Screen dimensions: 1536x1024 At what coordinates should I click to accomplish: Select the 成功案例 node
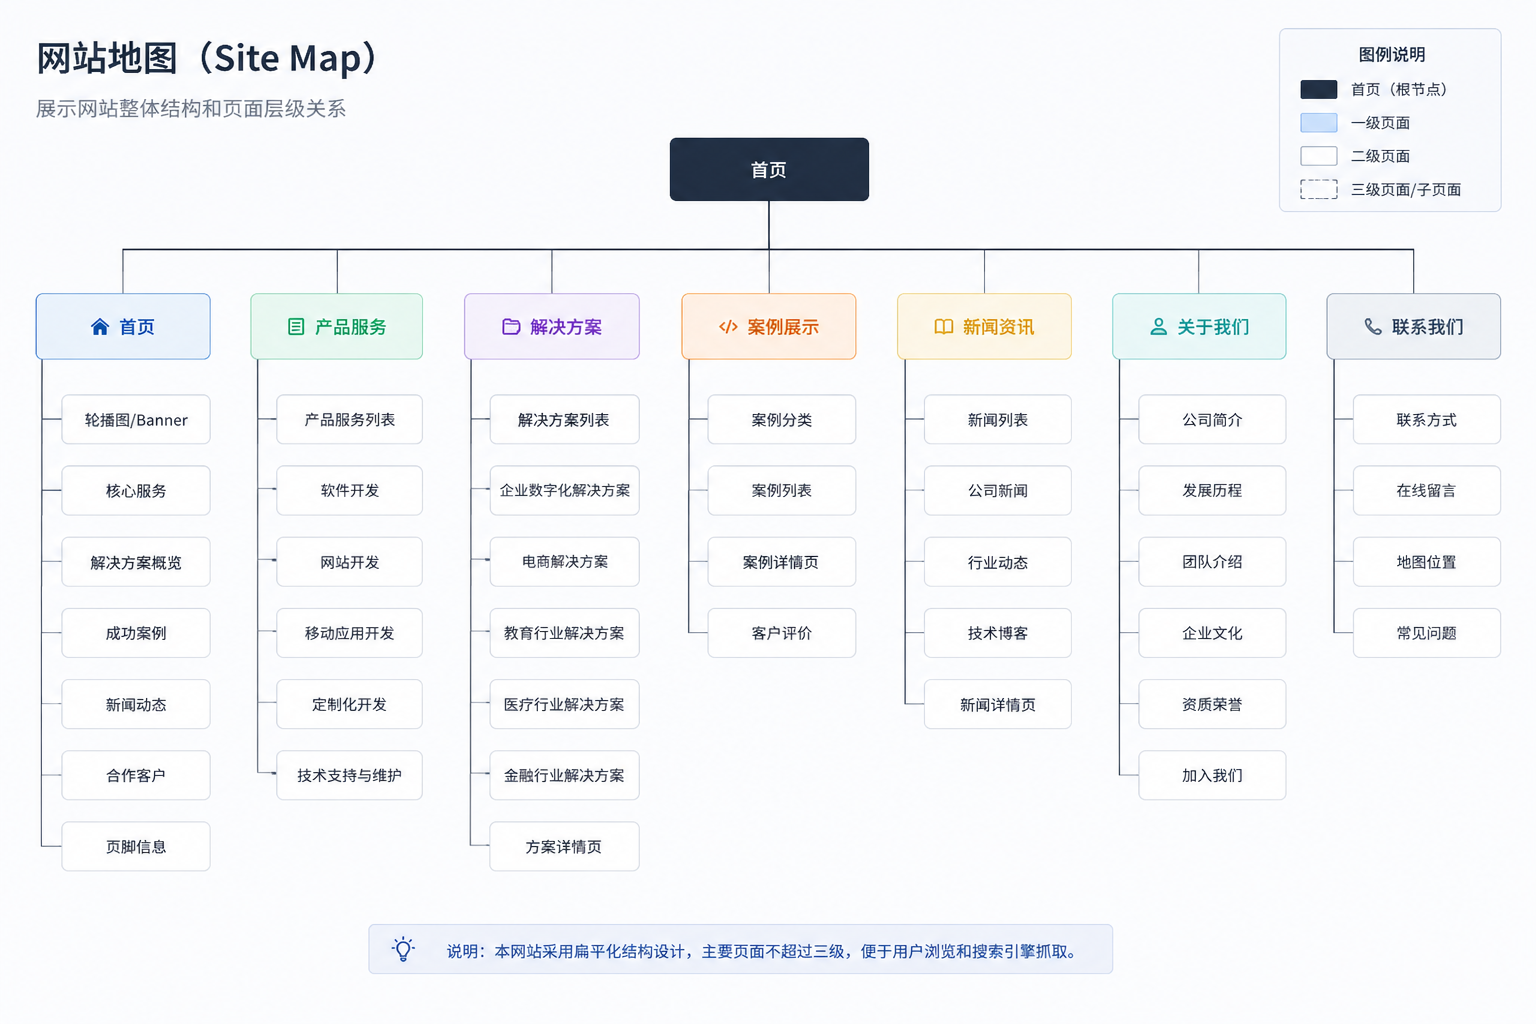pyautogui.click(x=136, y=633)
